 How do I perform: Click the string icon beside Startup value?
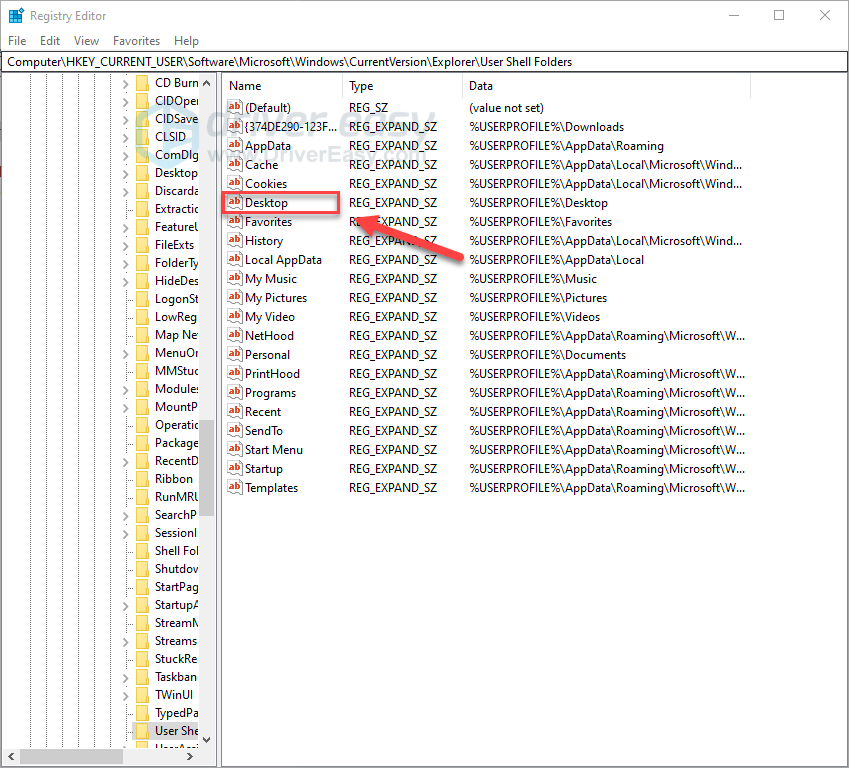pyautogui.click(x=234, y=468)
